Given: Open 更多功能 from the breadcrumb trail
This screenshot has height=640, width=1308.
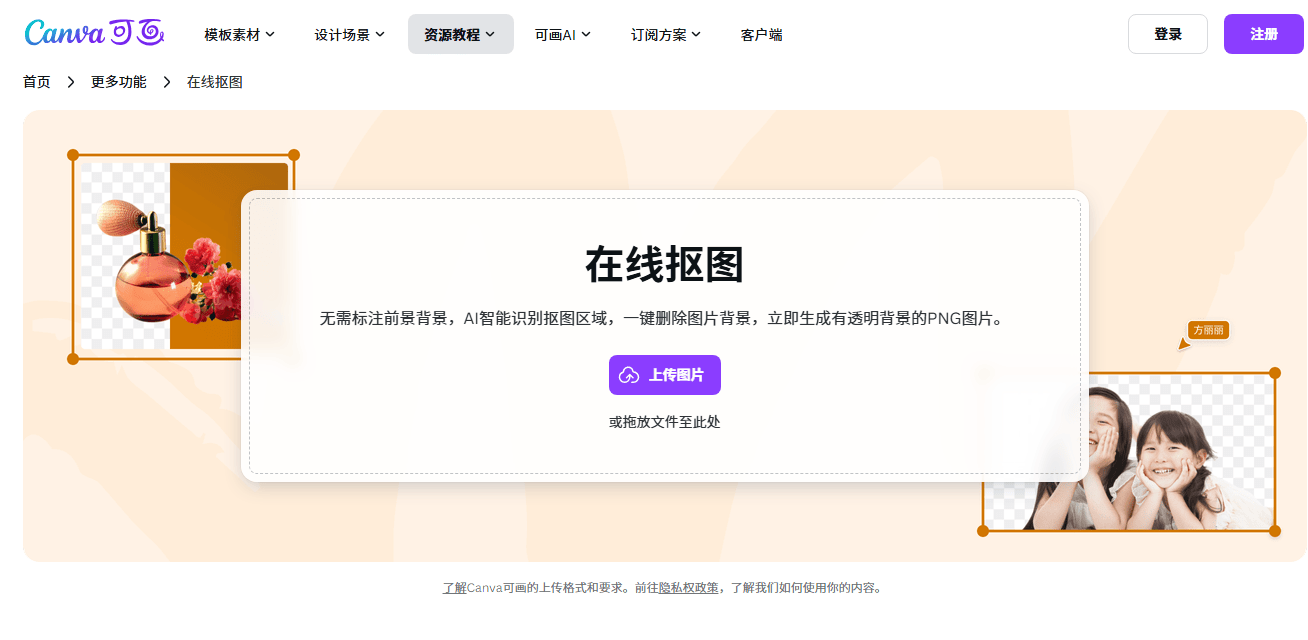Looking at the screenshot, I should 118,82.
